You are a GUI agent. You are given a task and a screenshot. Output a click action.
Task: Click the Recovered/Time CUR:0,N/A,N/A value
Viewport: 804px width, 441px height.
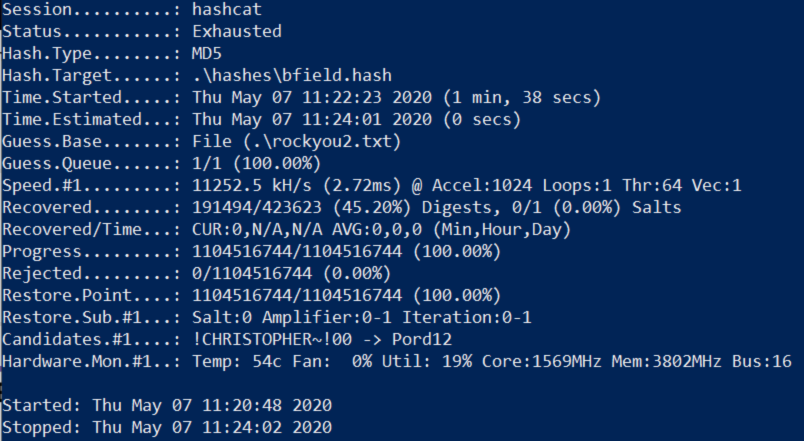pos(257,230)
